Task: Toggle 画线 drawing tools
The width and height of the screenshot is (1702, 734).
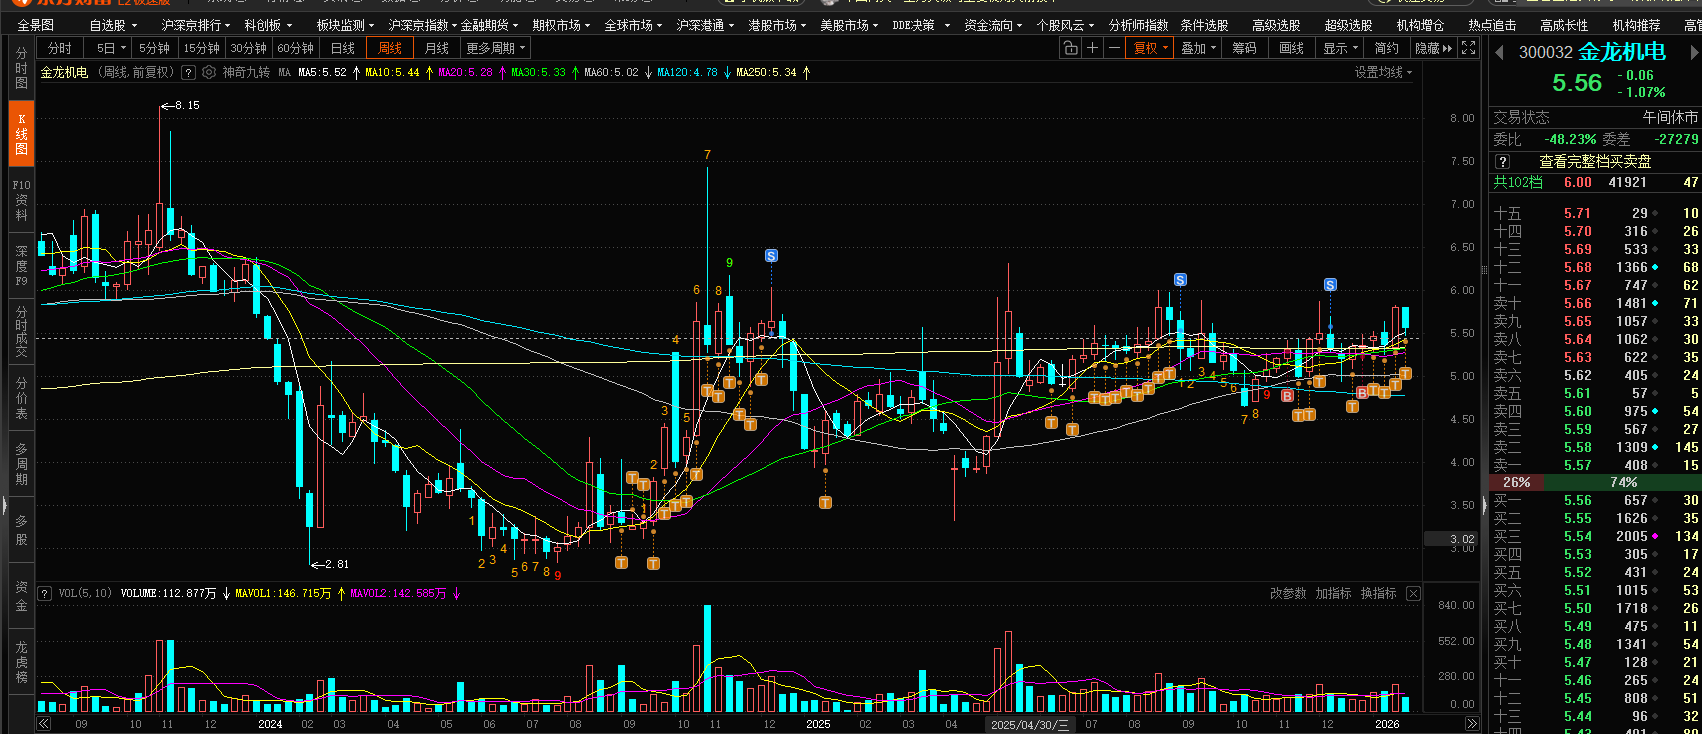Action: 1291,48
